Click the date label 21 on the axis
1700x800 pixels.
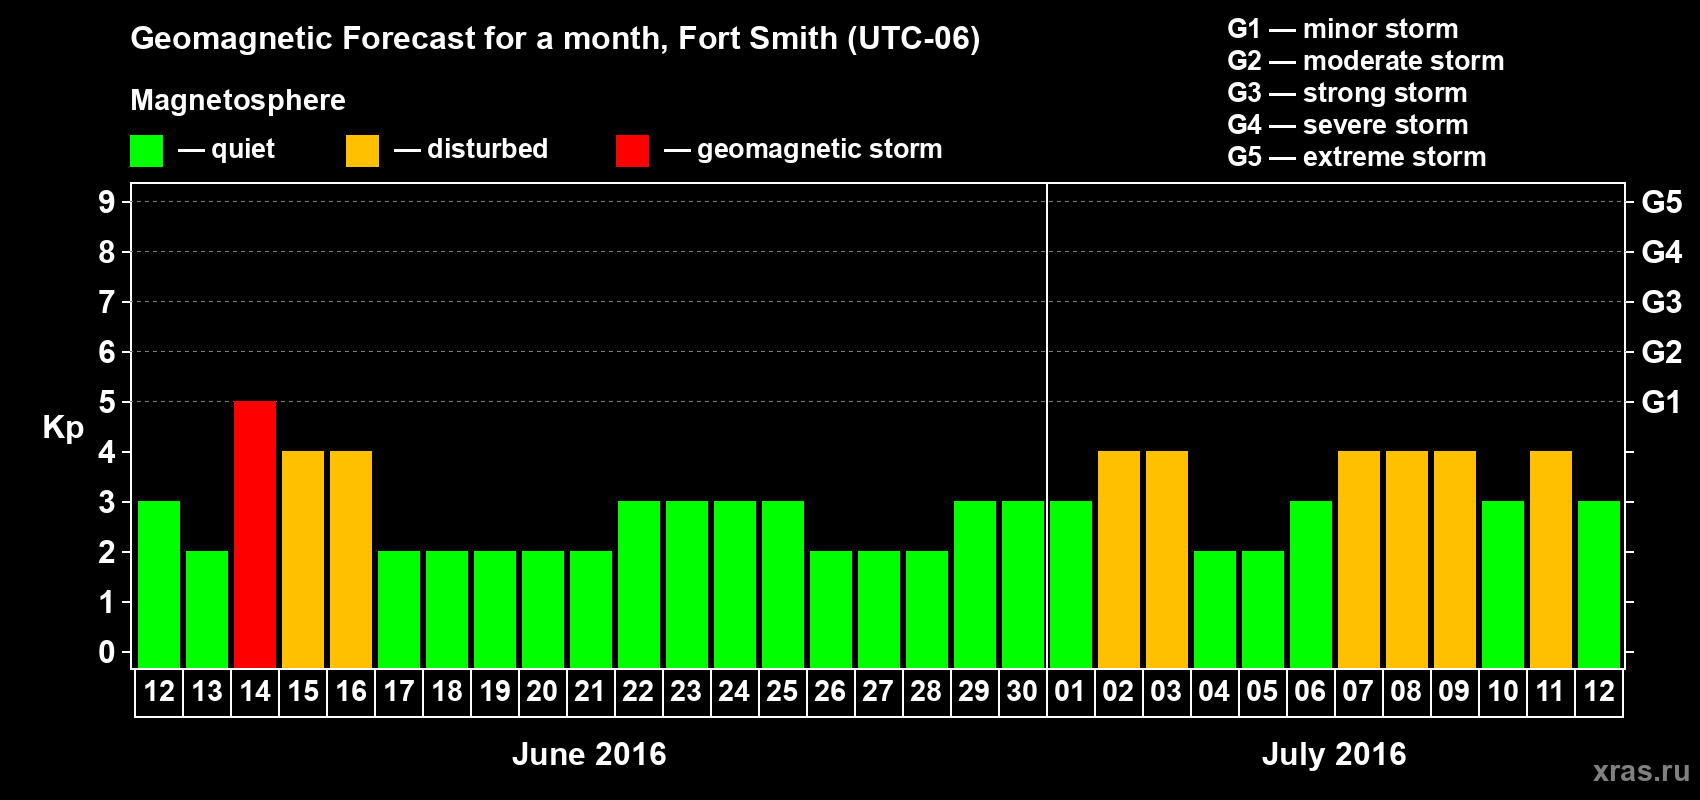[x=590, y=692]
